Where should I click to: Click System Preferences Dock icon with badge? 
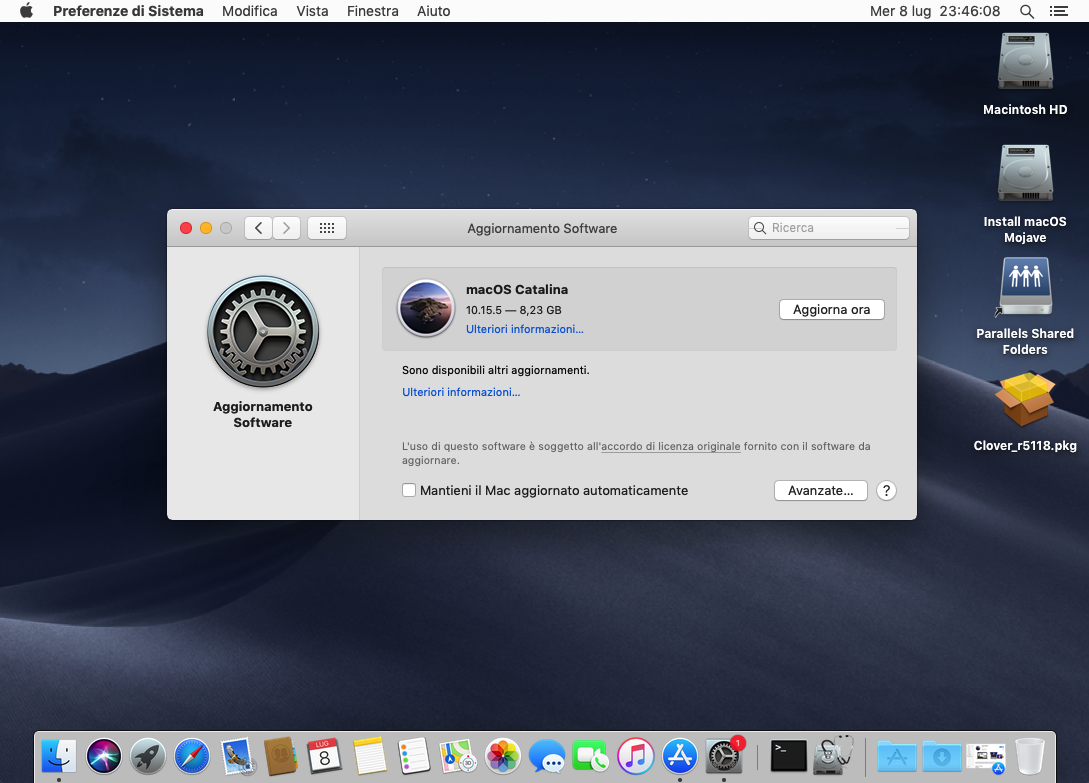tap(724, 757)
